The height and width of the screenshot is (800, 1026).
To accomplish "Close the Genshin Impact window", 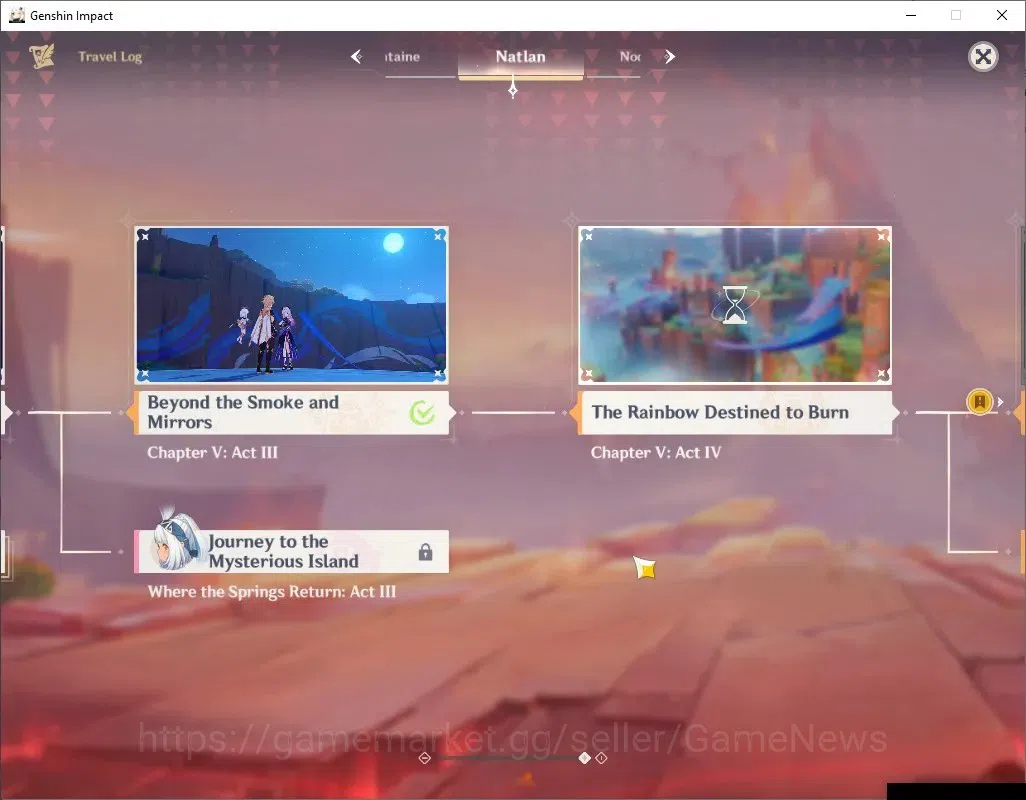I will point(1002,15).
